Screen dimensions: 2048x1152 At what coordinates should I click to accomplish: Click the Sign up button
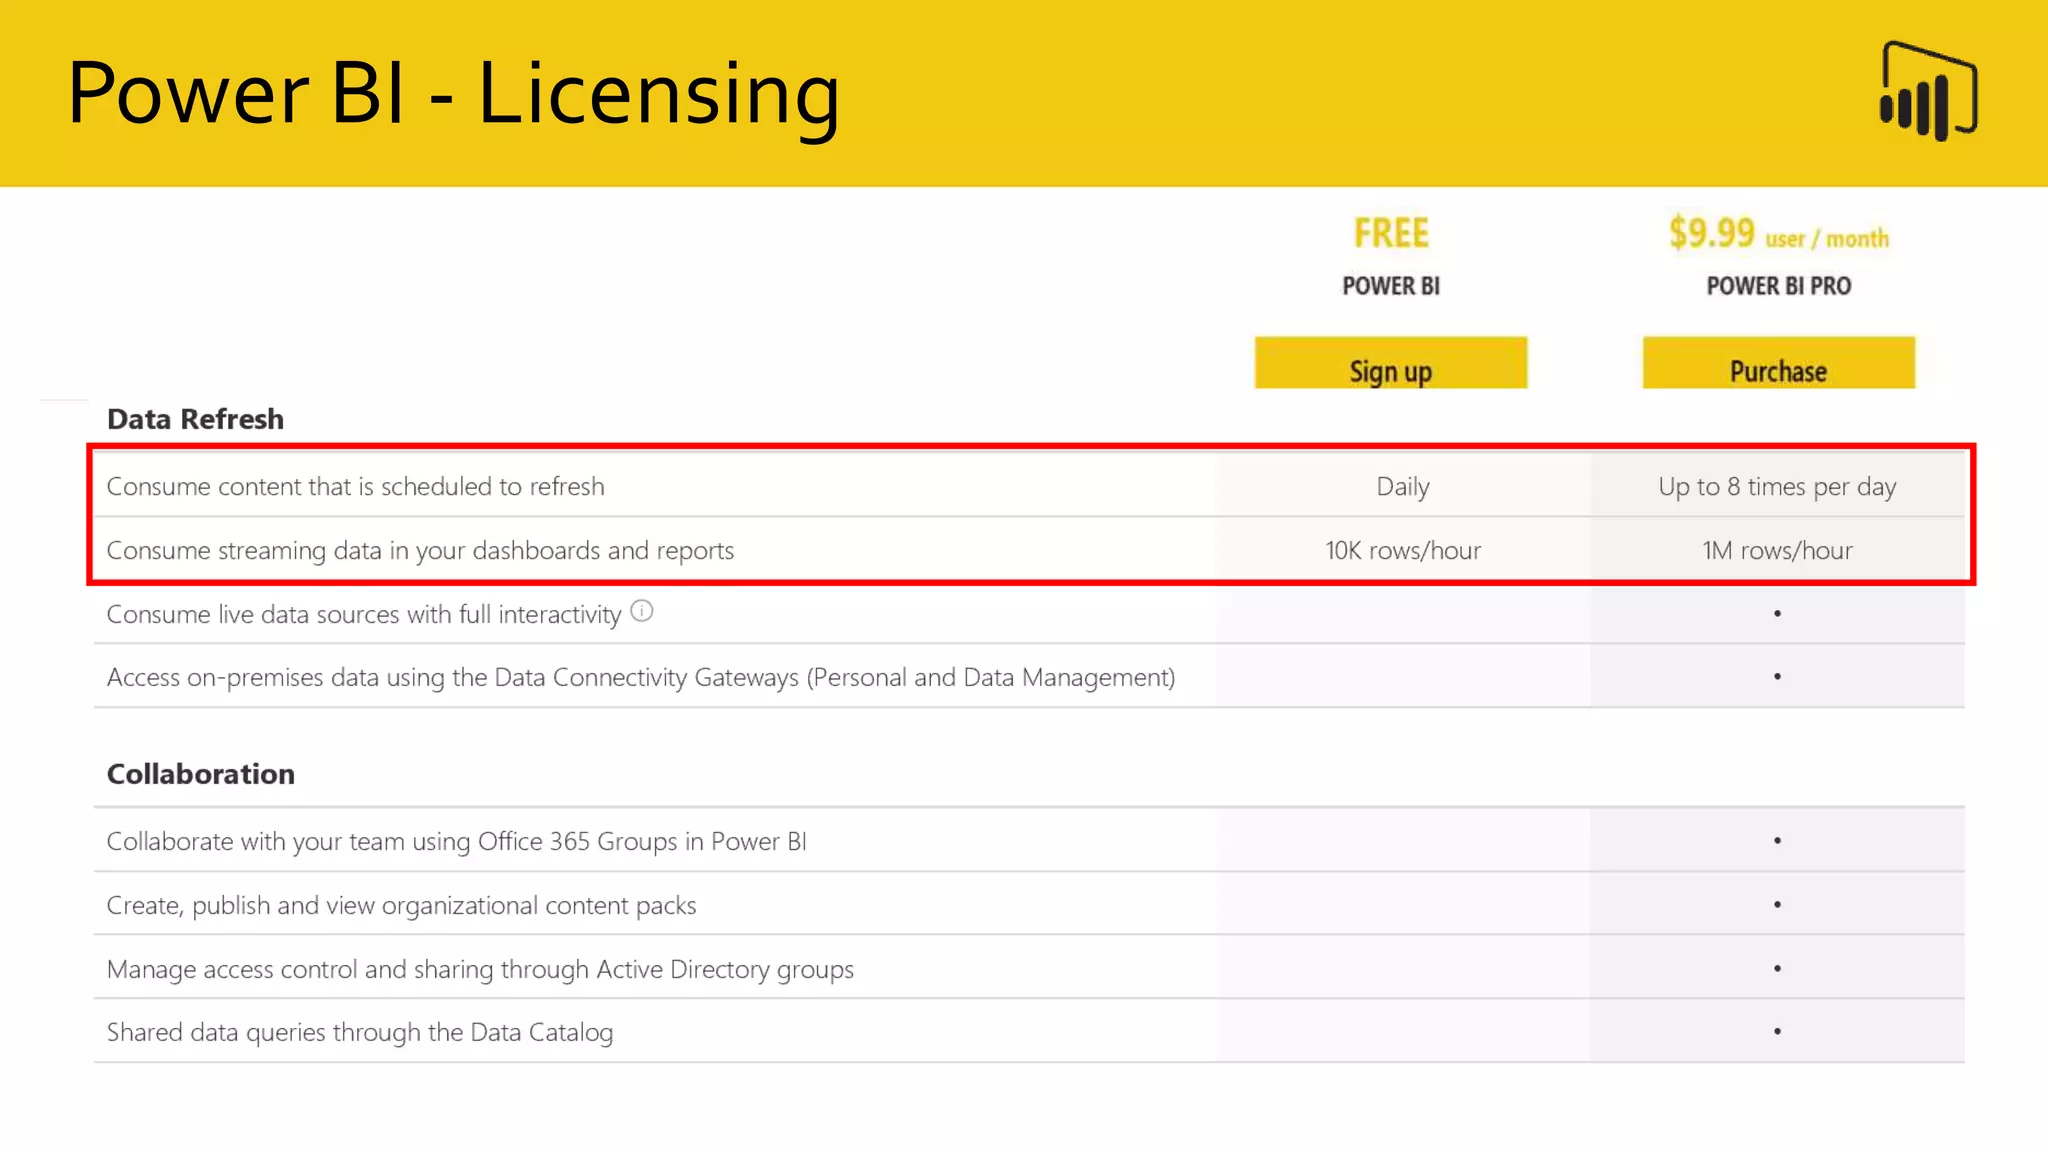point(1390,363)
